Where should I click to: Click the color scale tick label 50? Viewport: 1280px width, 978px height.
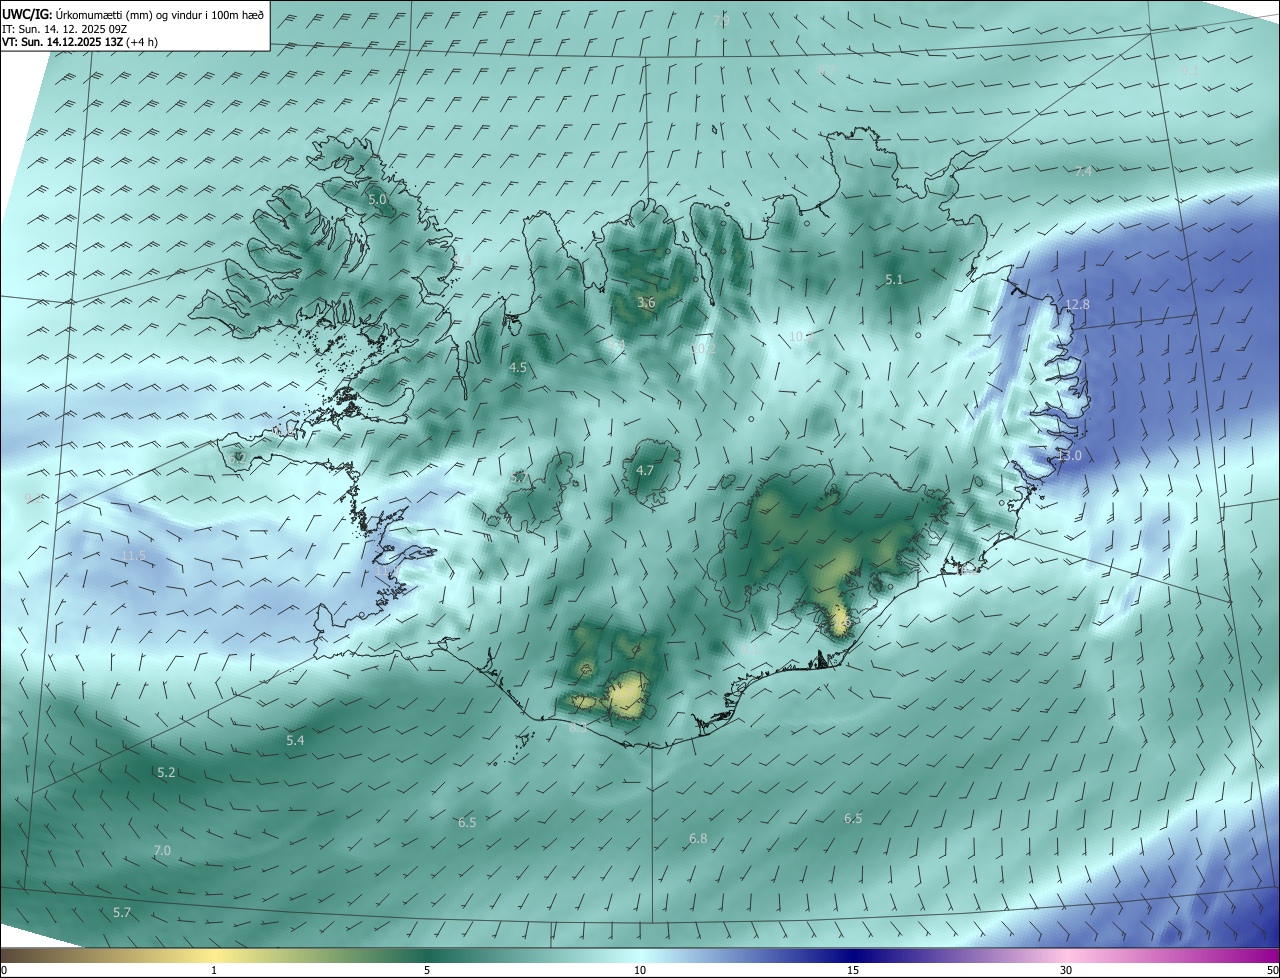(x=1272, y=970)
